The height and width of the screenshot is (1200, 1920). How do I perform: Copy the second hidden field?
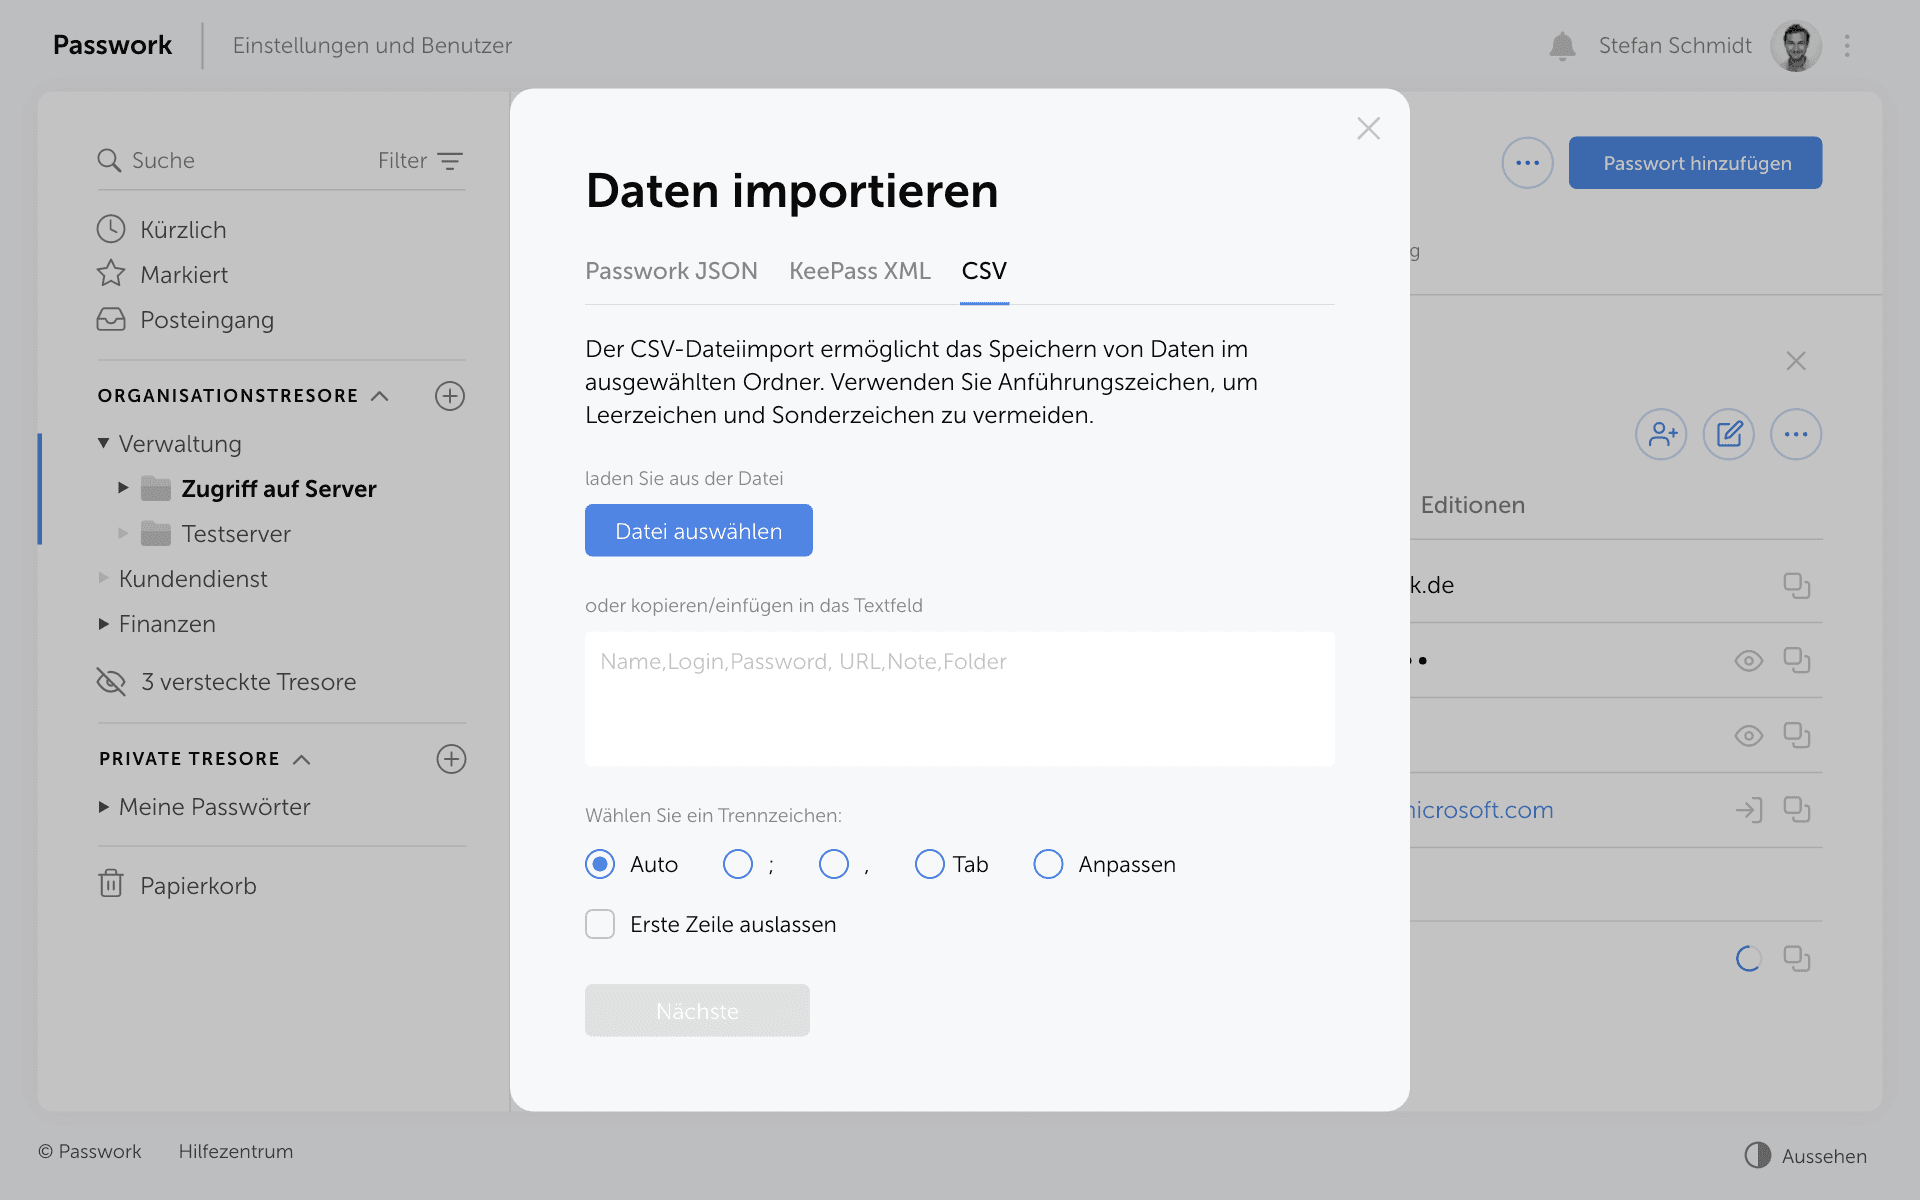pos(1797,735)
